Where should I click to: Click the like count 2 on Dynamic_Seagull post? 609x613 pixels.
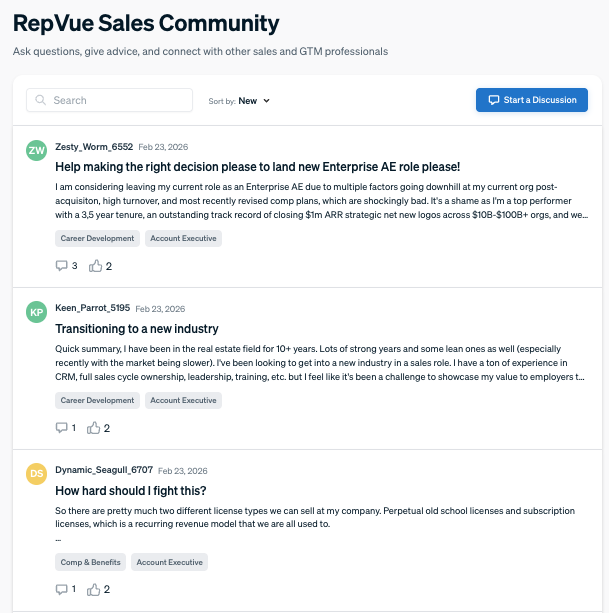point(107,589)
